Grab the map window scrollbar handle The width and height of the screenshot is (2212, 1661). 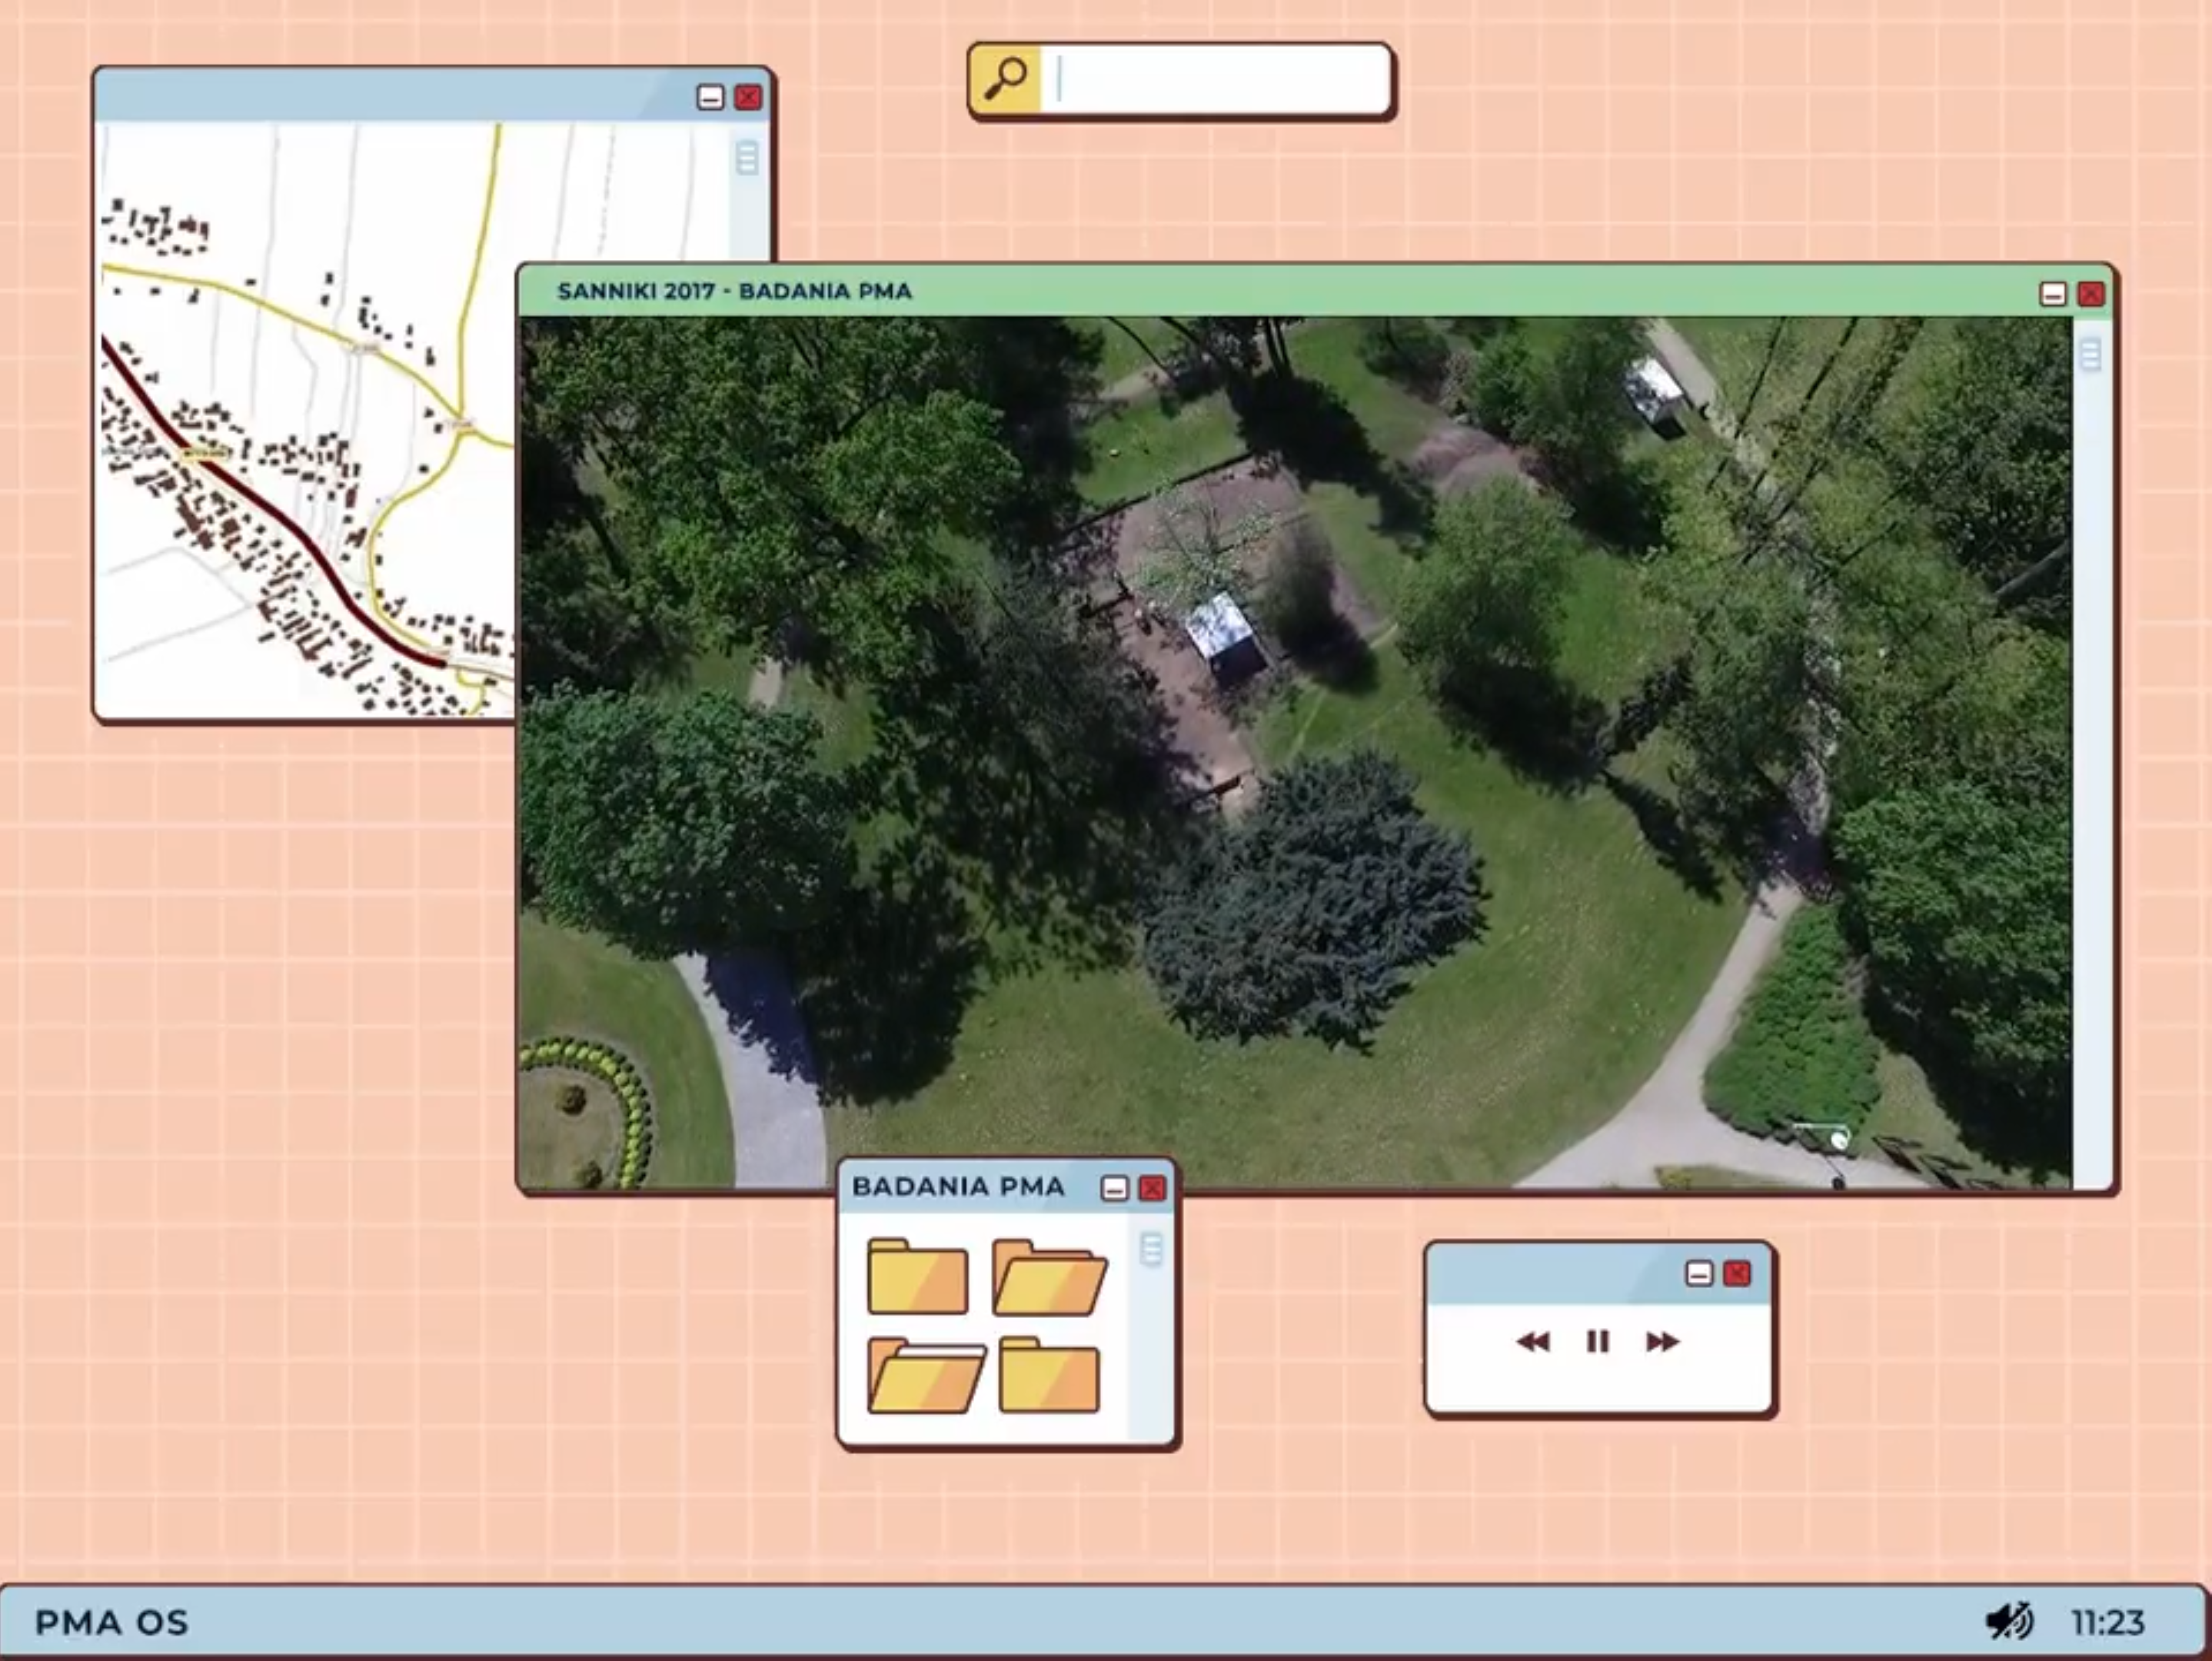point(746,158)
